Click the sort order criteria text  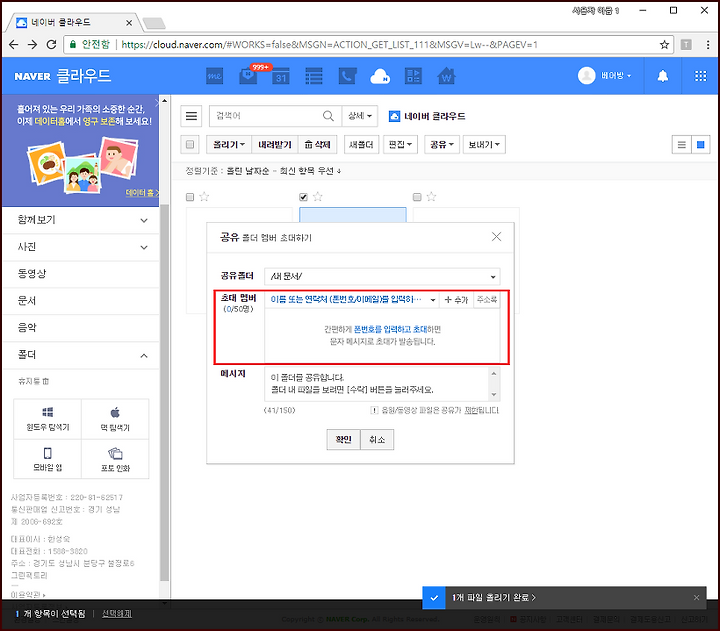click(263, 171)
